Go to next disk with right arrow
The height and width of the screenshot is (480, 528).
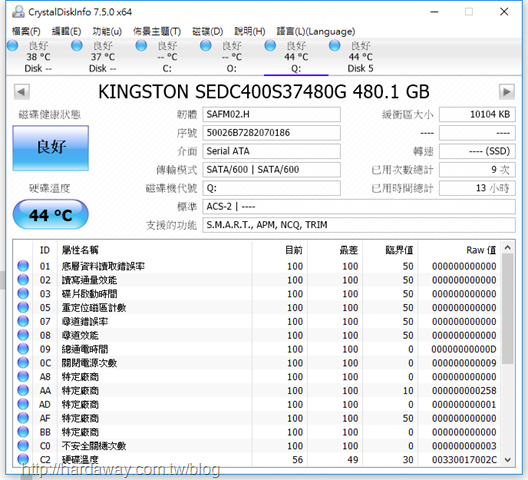point(506,92)
